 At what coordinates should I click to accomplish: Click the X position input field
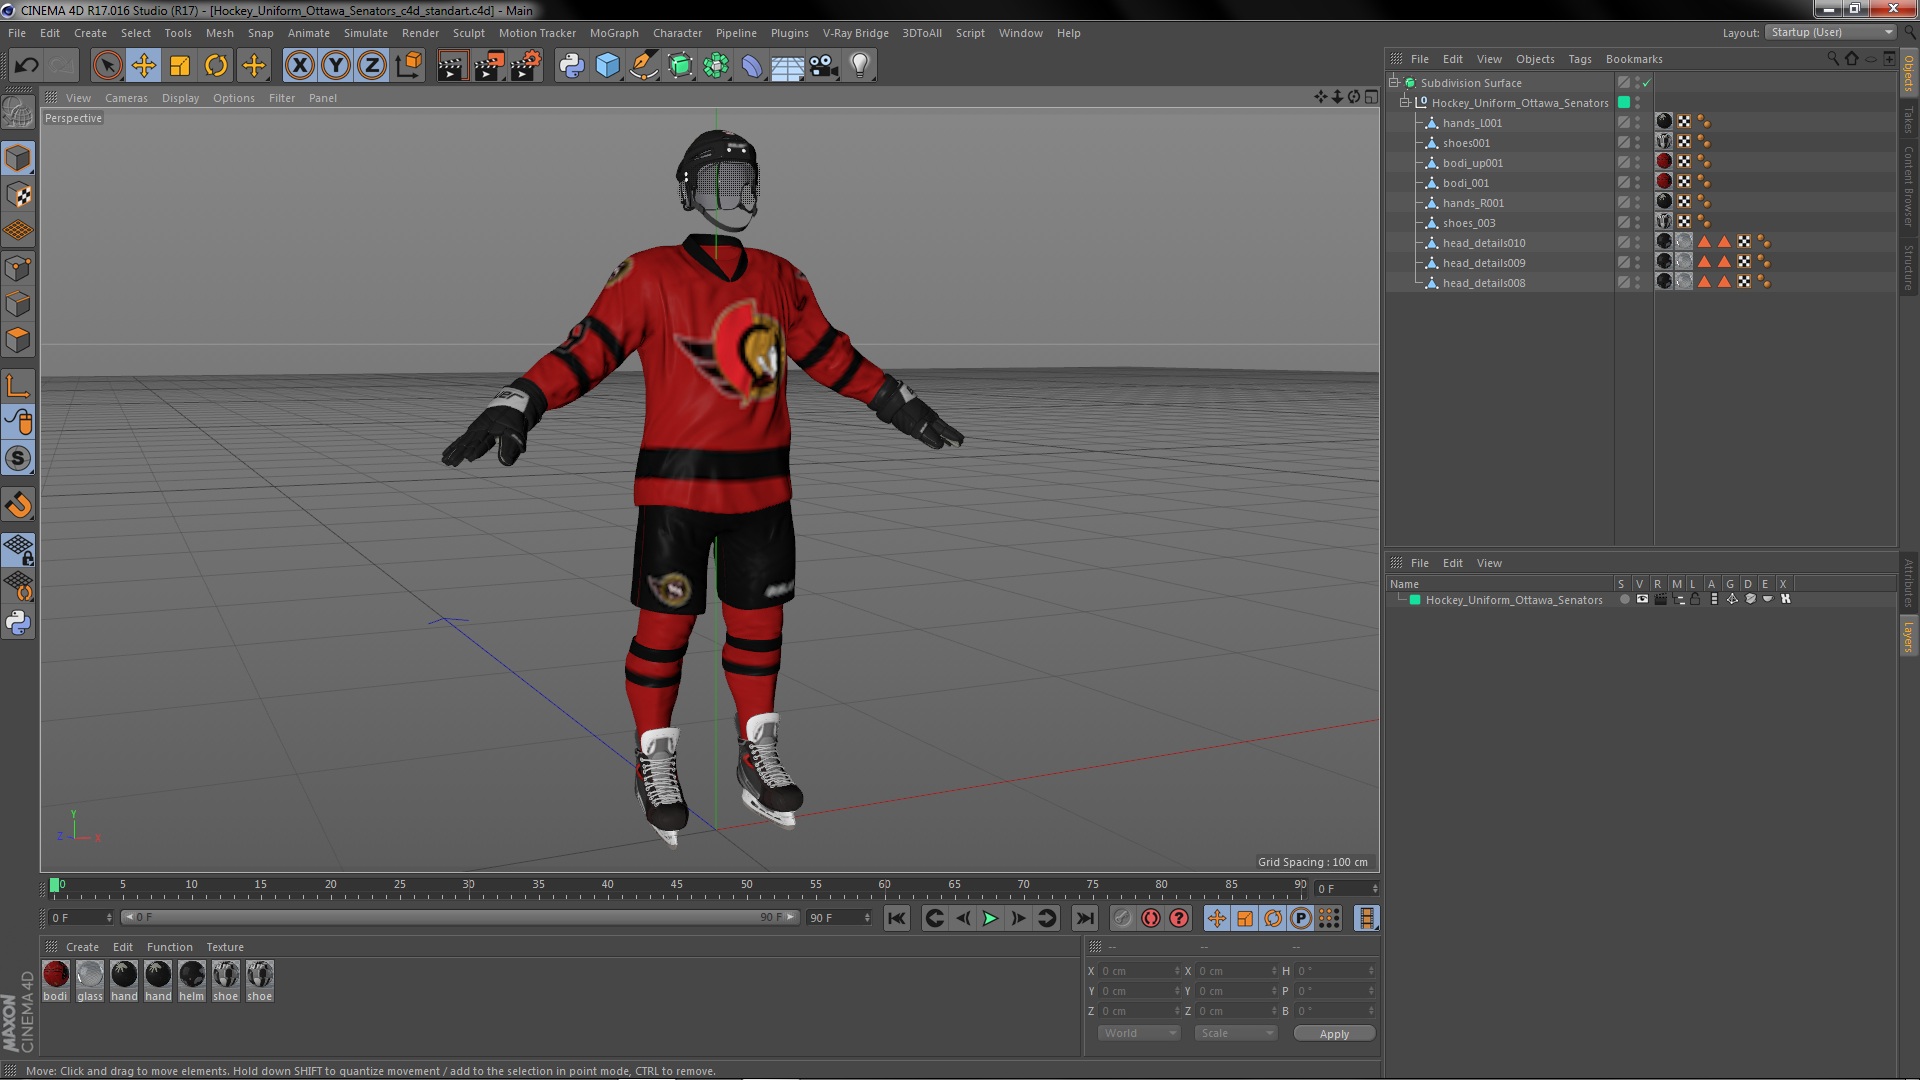click(1140, 971)
